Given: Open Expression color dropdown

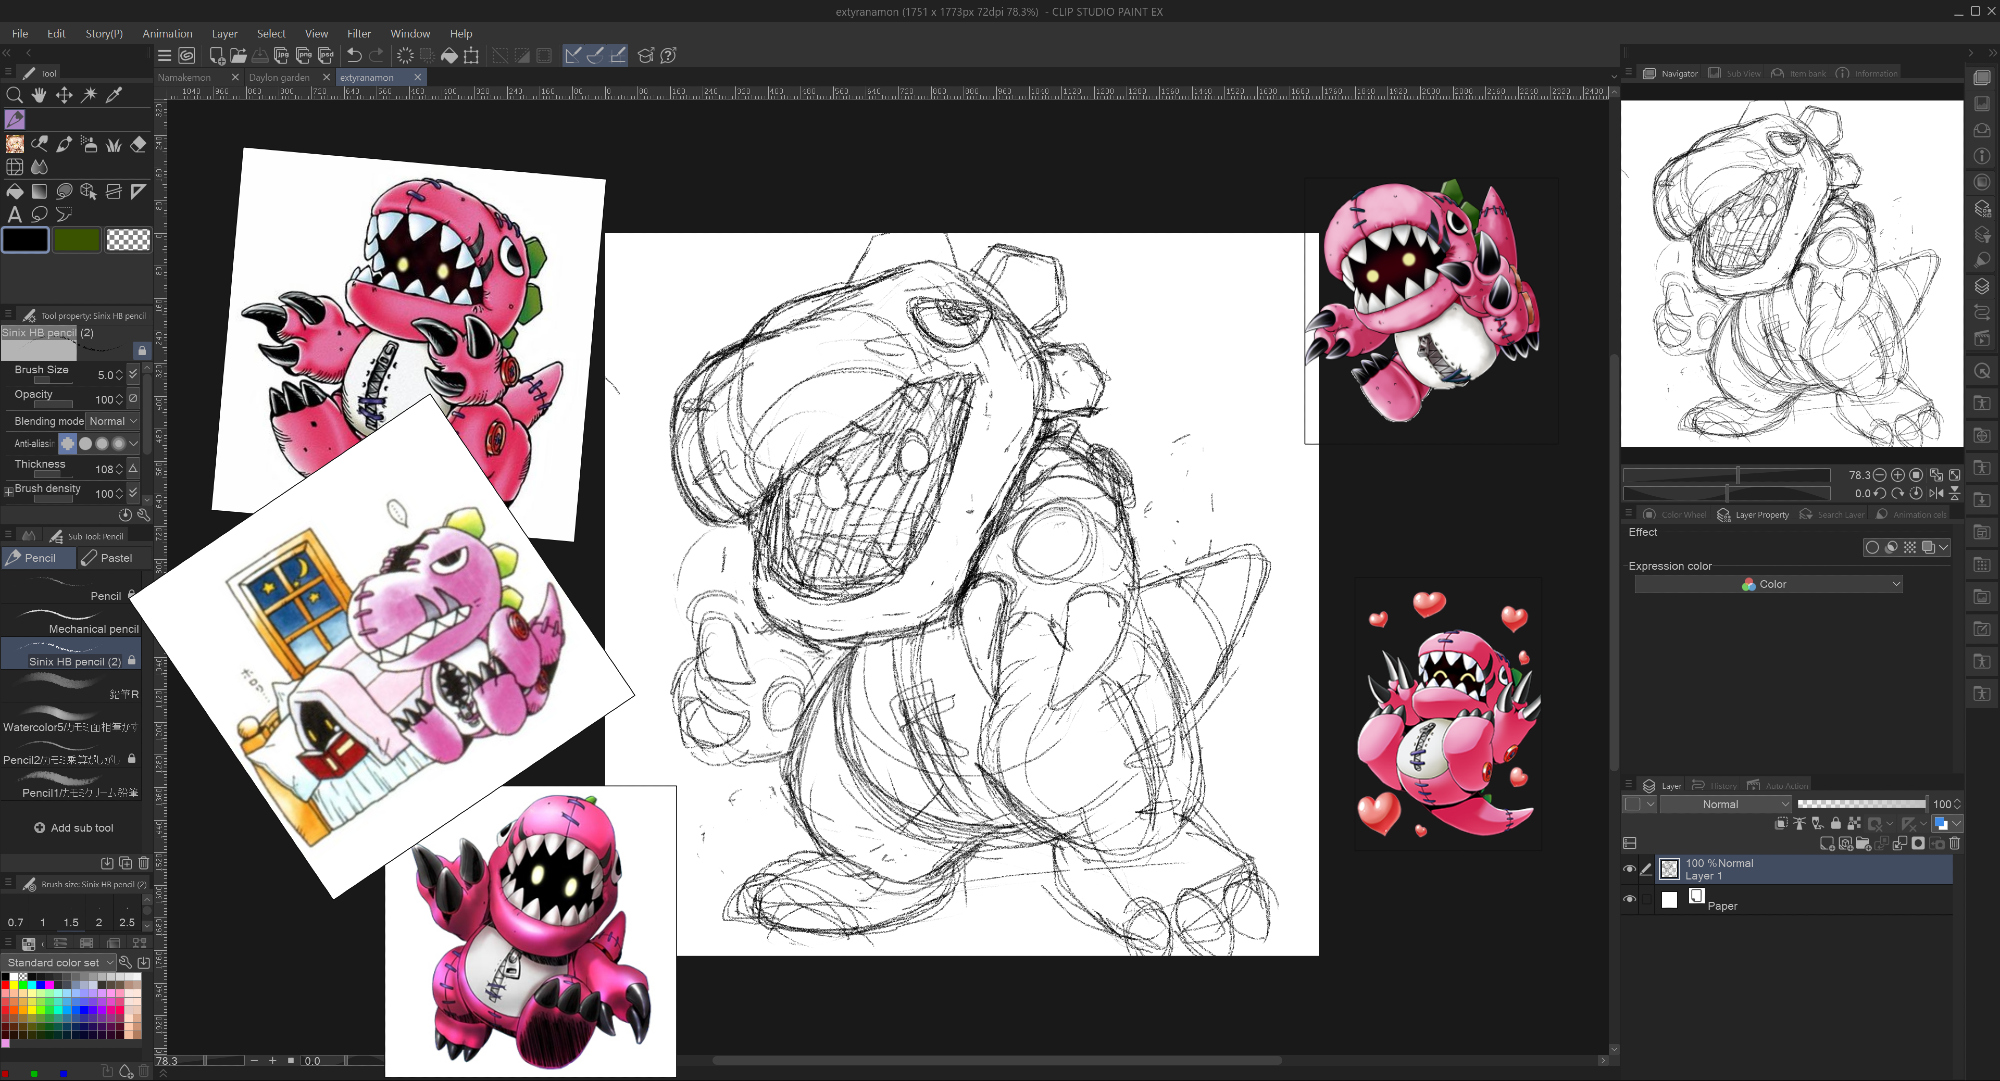Looking at the screenshot, I should tap(1768, 584).
